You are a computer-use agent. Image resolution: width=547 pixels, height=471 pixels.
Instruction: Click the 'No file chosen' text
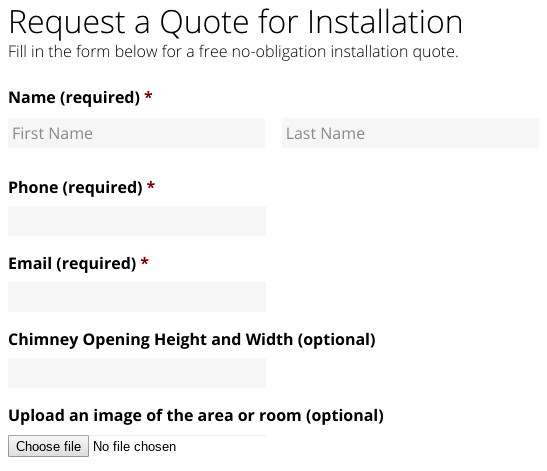click(x=134, y=446)
